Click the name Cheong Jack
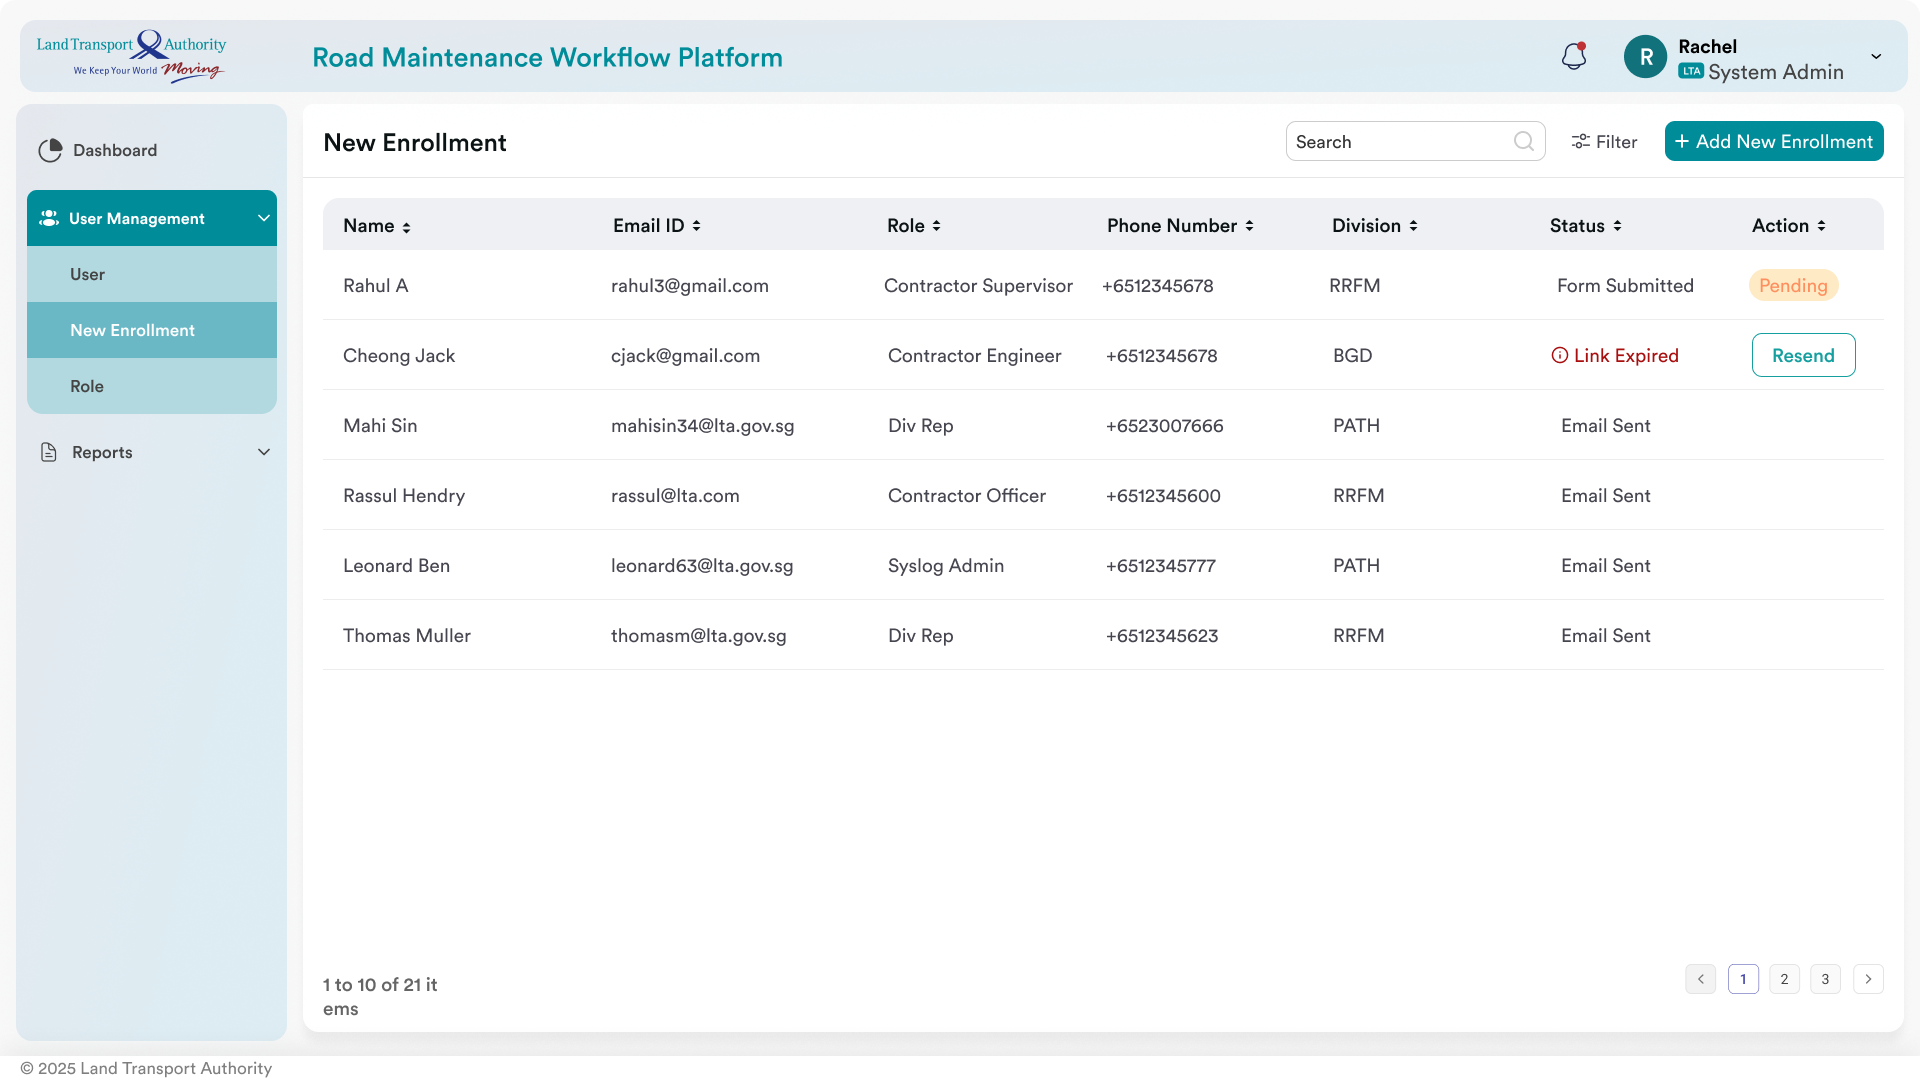 point(399,355)
